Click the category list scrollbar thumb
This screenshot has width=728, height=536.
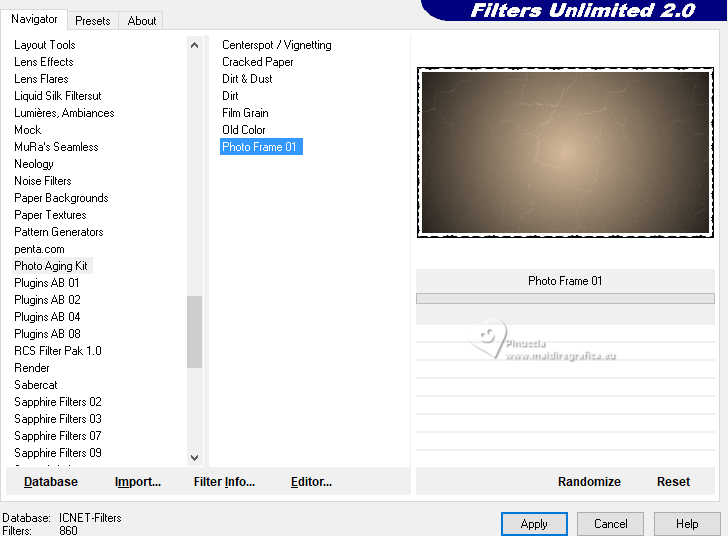(x=195, y=332)
